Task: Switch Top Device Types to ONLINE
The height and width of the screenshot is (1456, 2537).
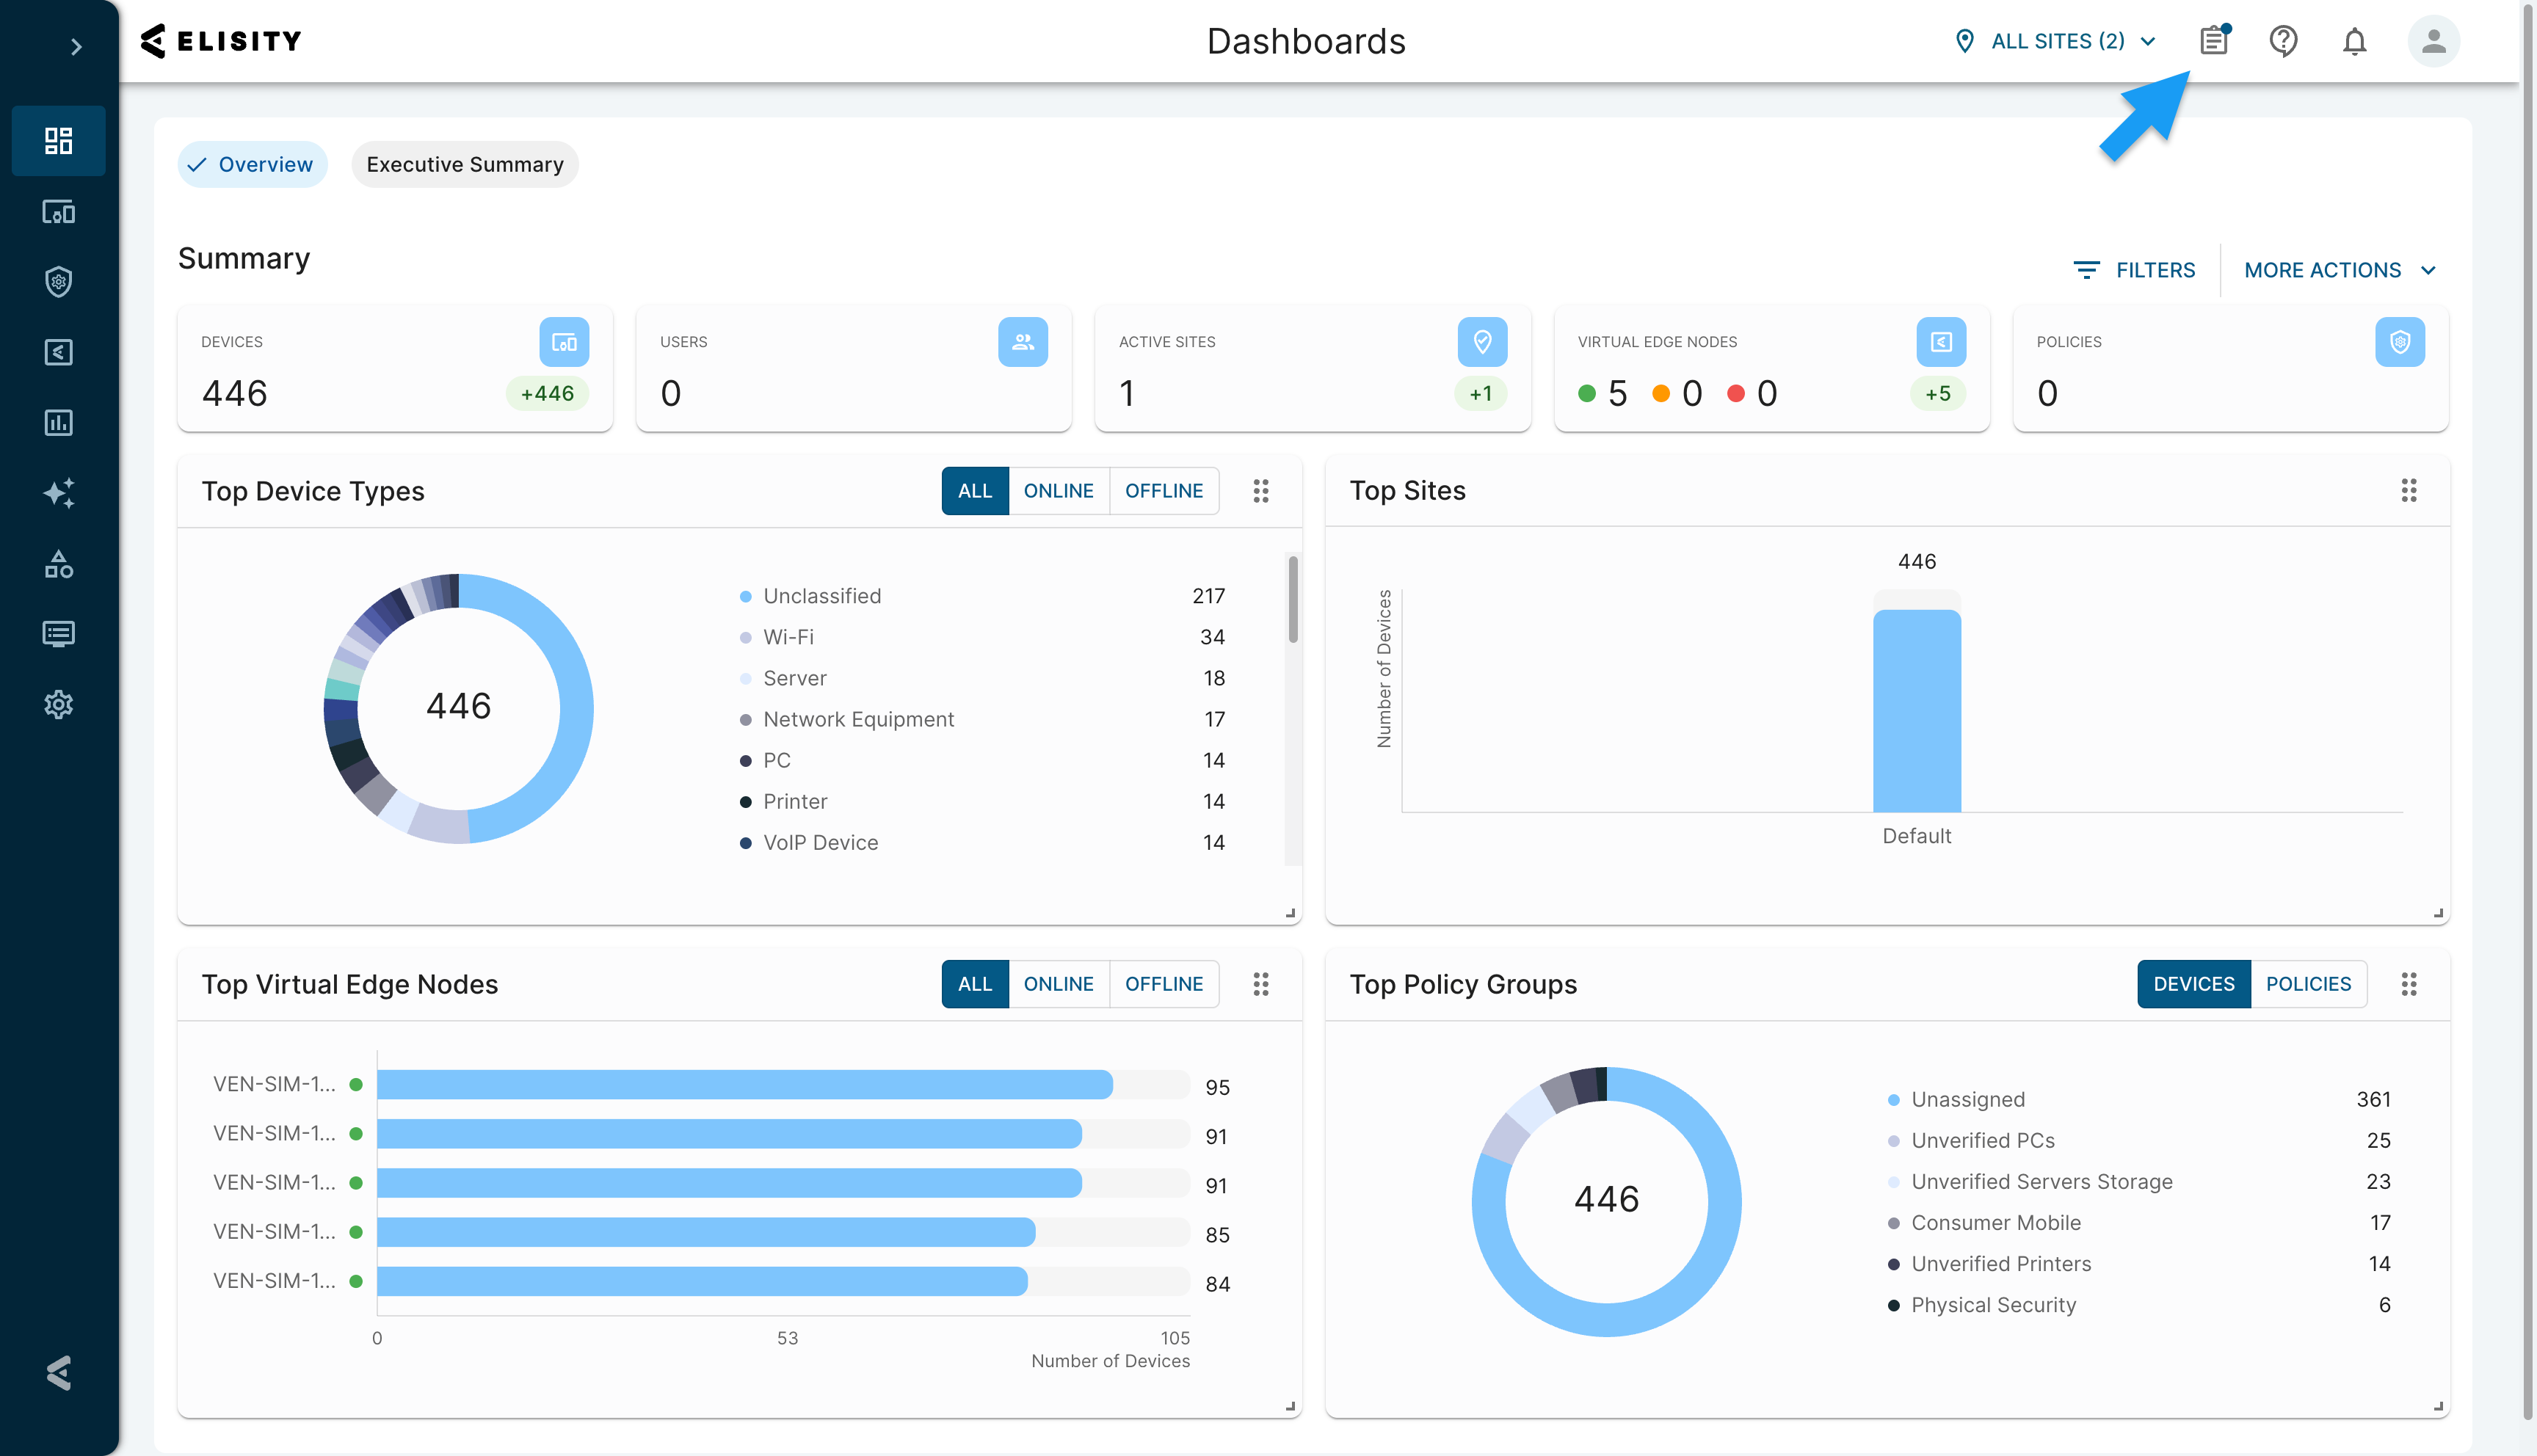Action: point(1058,491)
